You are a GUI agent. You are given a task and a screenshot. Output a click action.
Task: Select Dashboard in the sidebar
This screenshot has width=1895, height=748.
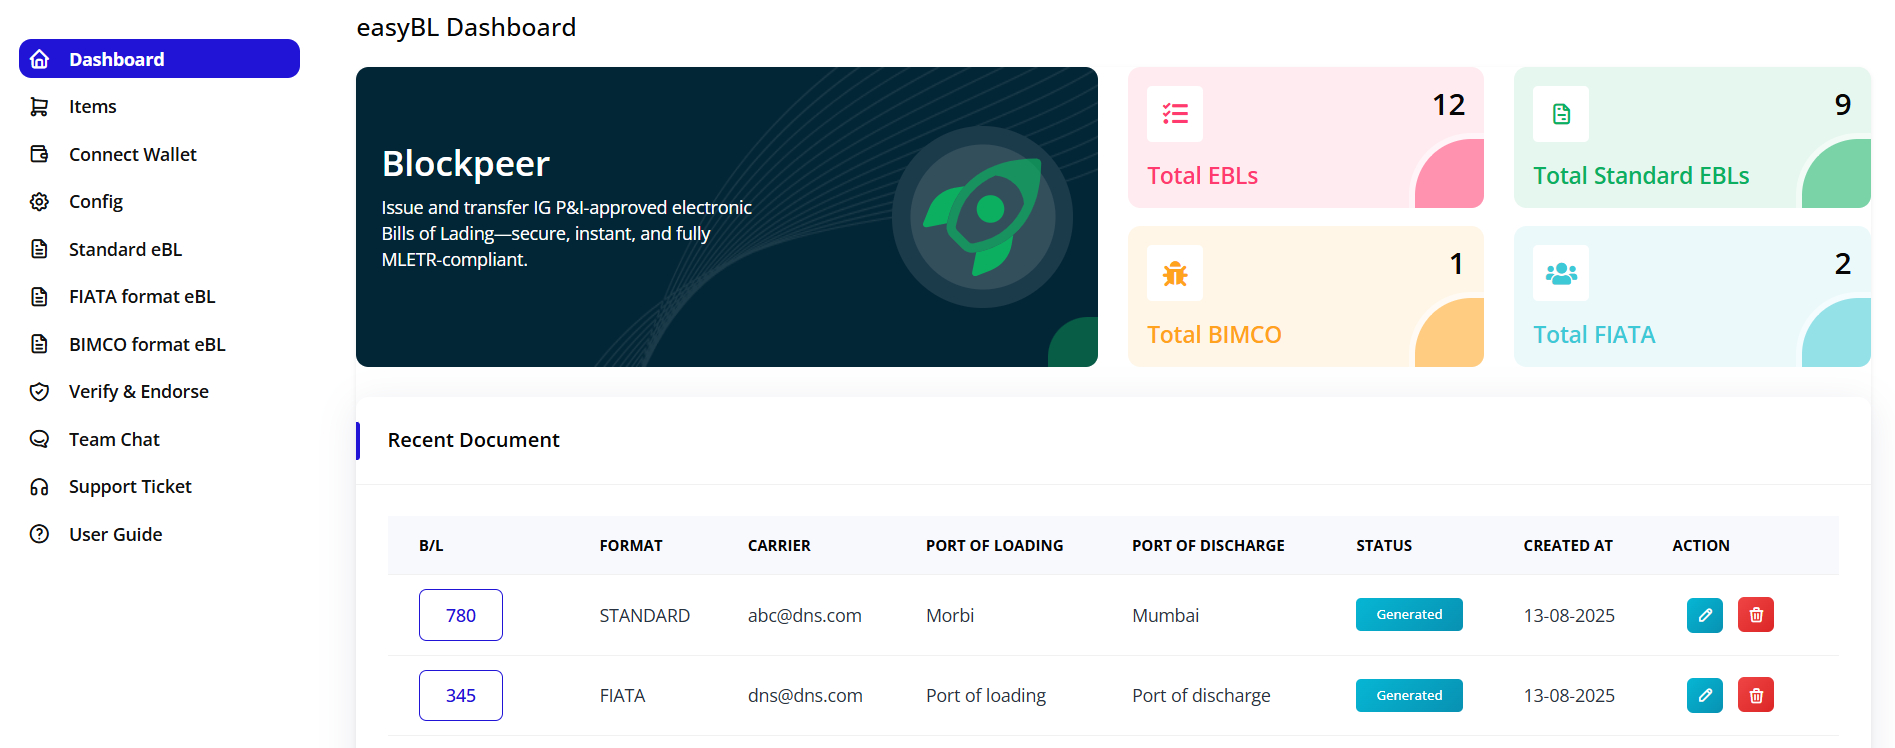pos(117,58)
